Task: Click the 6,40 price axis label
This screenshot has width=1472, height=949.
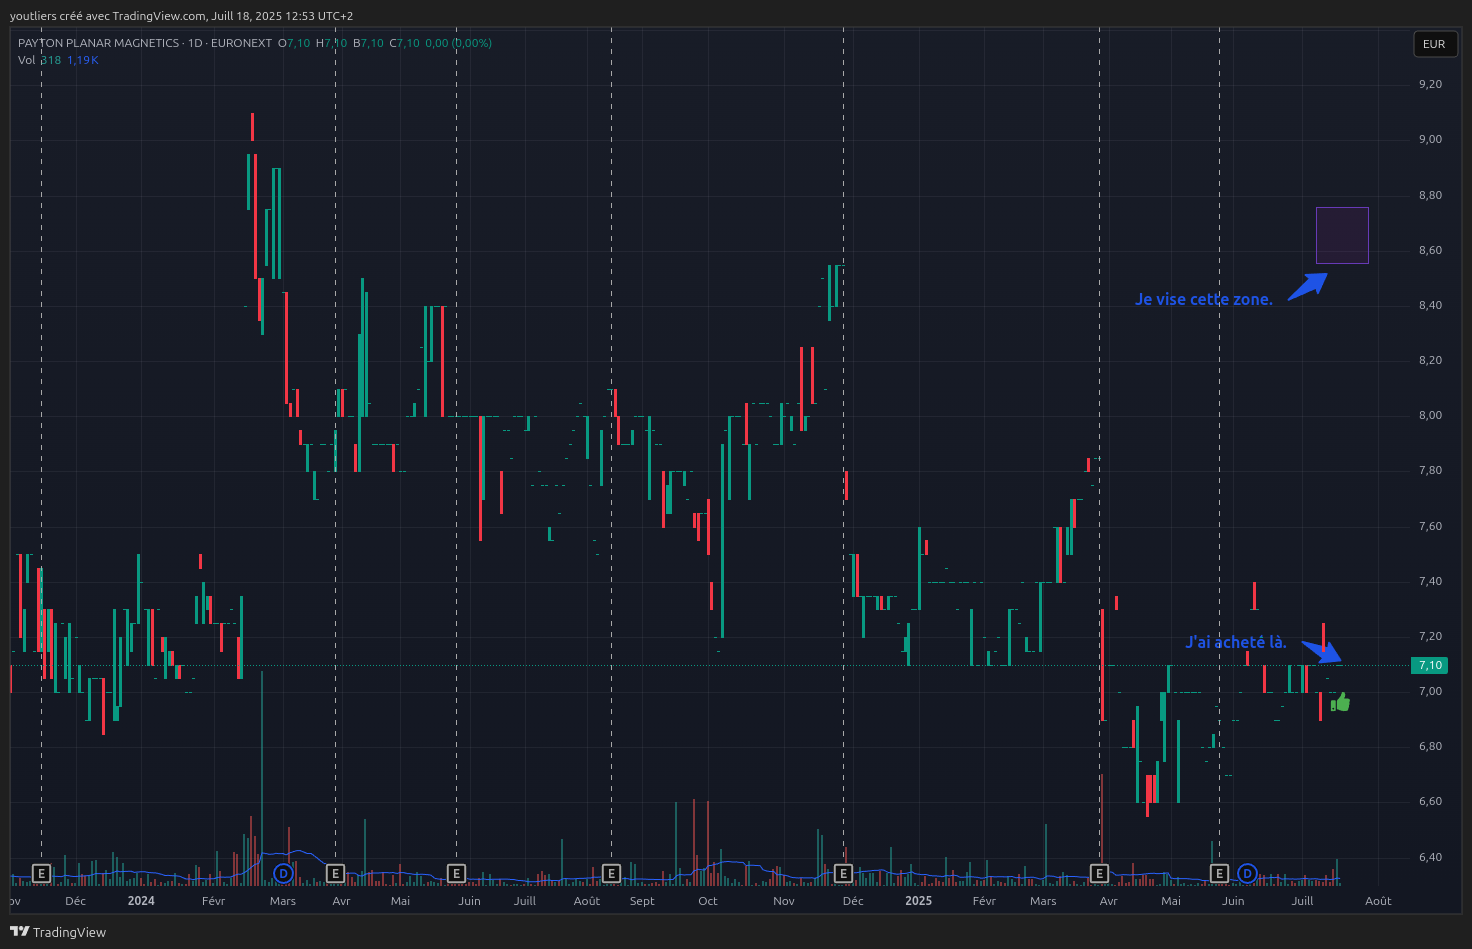Action: coord(1430,857)
